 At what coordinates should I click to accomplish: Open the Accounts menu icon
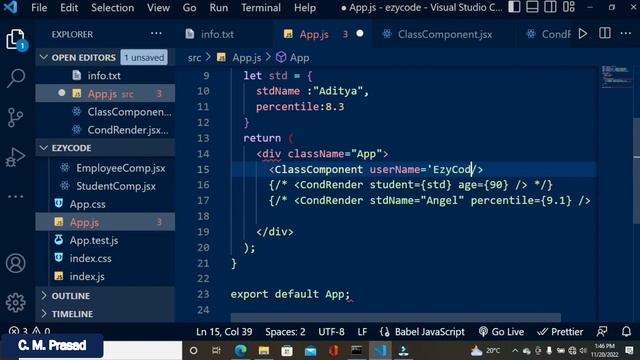(16, 263)
